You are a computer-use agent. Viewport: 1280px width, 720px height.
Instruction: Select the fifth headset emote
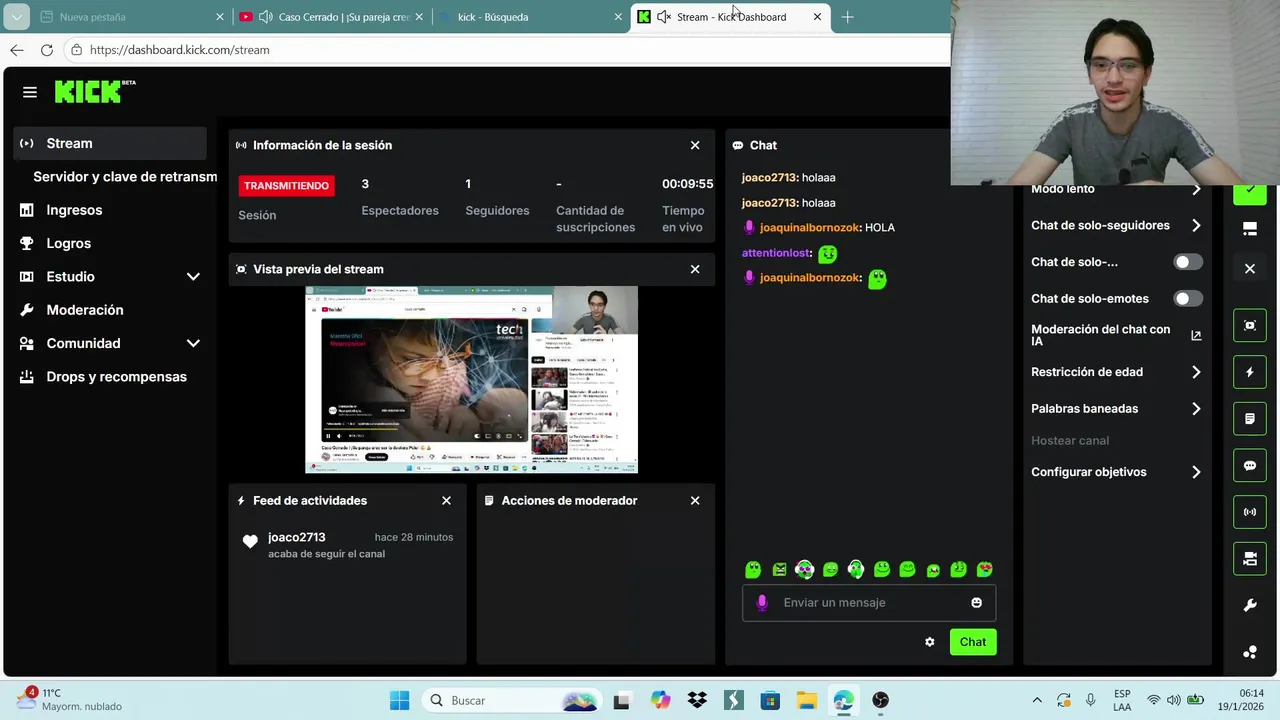[856, 569]
